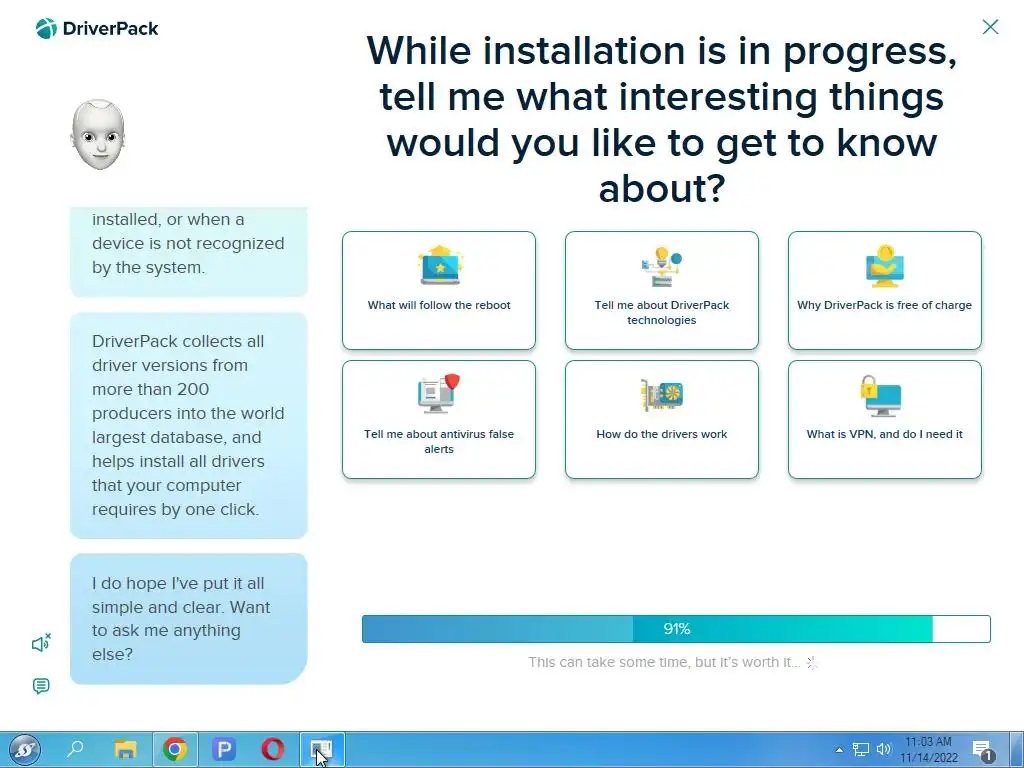Click the assistant avatar face
1024x768 pixels.
[x=98, y=135]
